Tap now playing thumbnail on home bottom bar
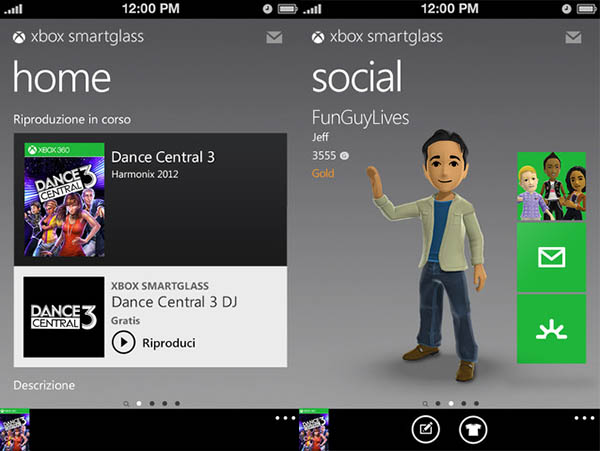The height and width of the screenshot is (451, 600). (15, 430)
